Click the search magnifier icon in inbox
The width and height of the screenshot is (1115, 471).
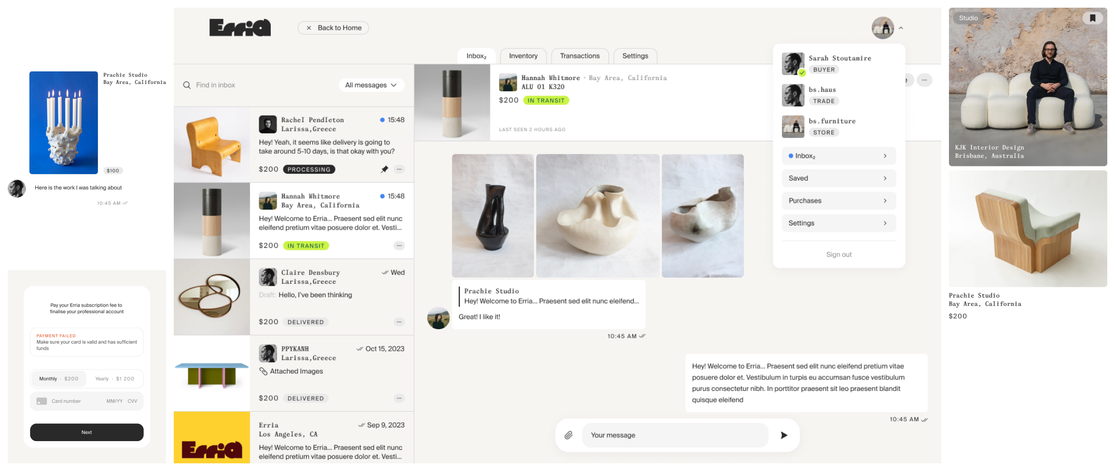pyautogui.click(x=187, y=85)
